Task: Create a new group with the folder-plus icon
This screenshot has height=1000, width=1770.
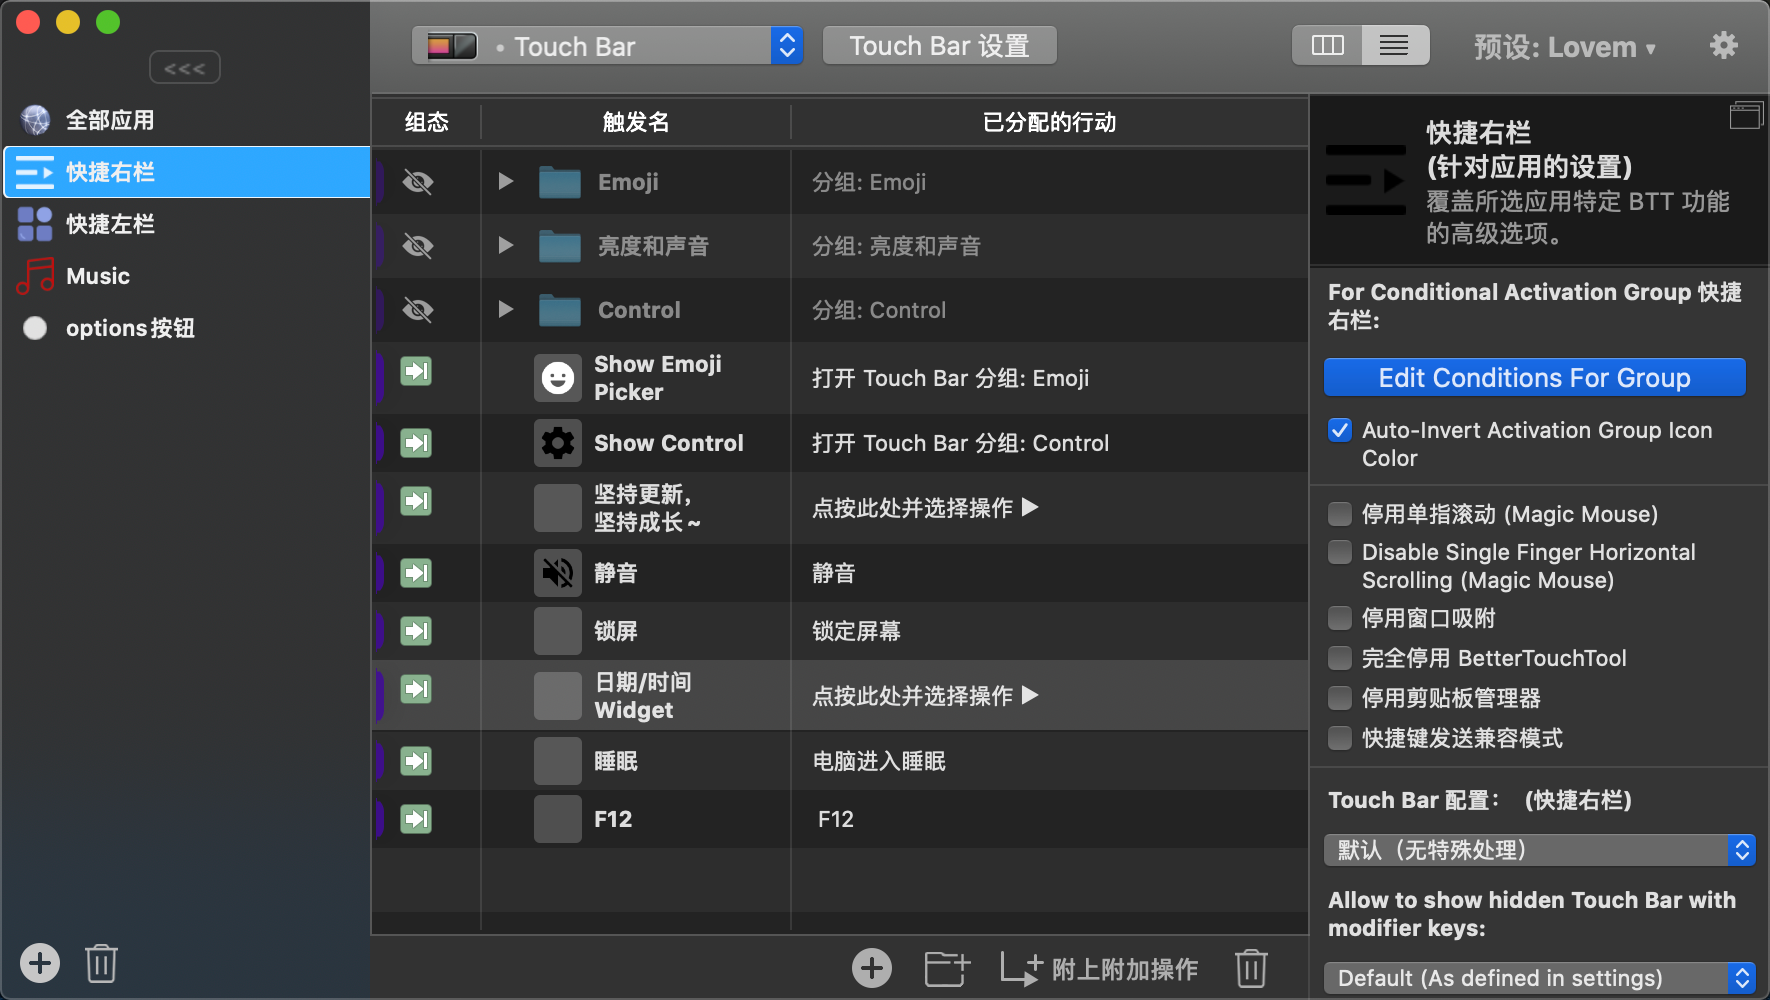Action: click(x=947, y=968)
